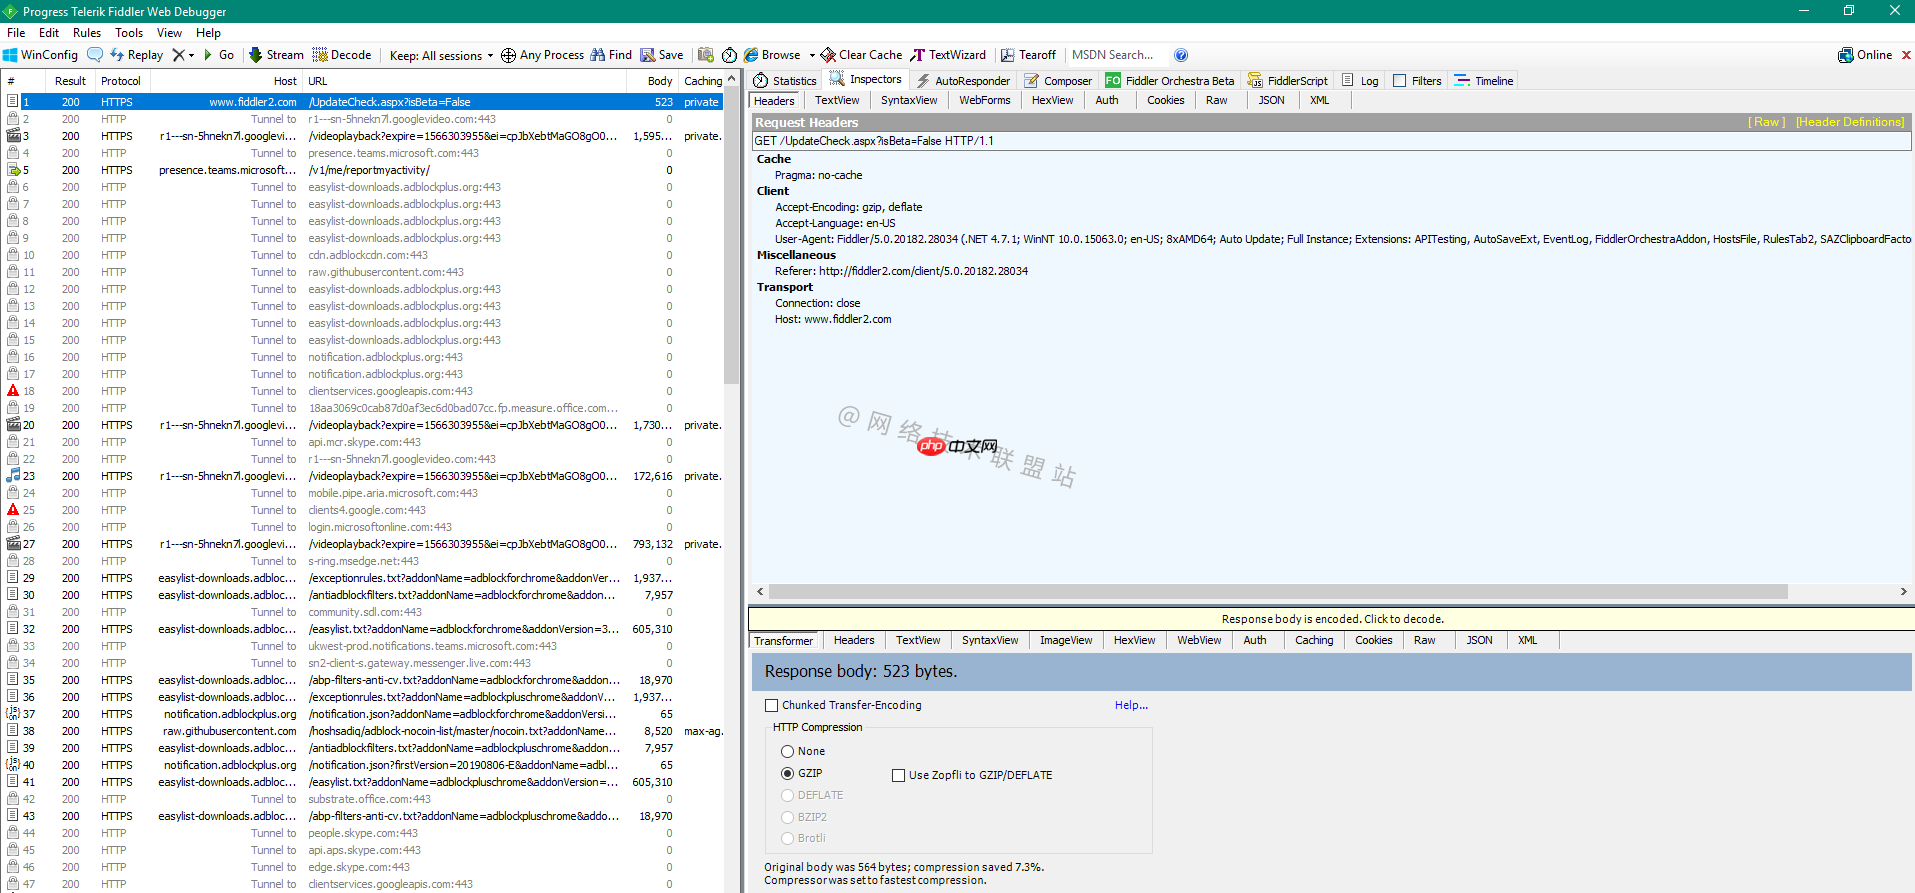1915x893 pixels.
Task: Expand the Remove (X) dropdown arrow
Action: point(191,56)
